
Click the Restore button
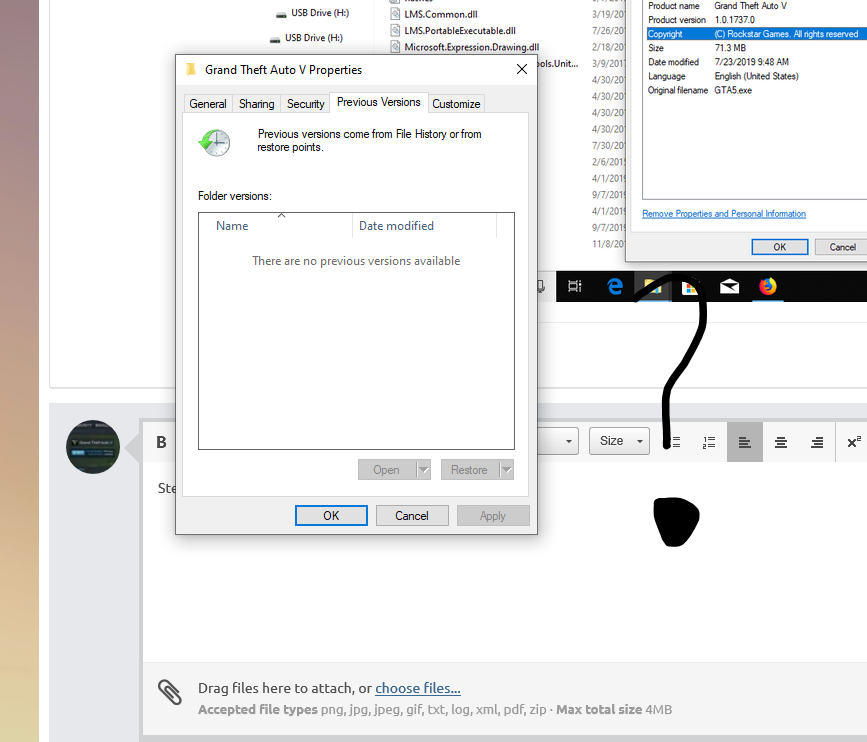tap(469, 470)
